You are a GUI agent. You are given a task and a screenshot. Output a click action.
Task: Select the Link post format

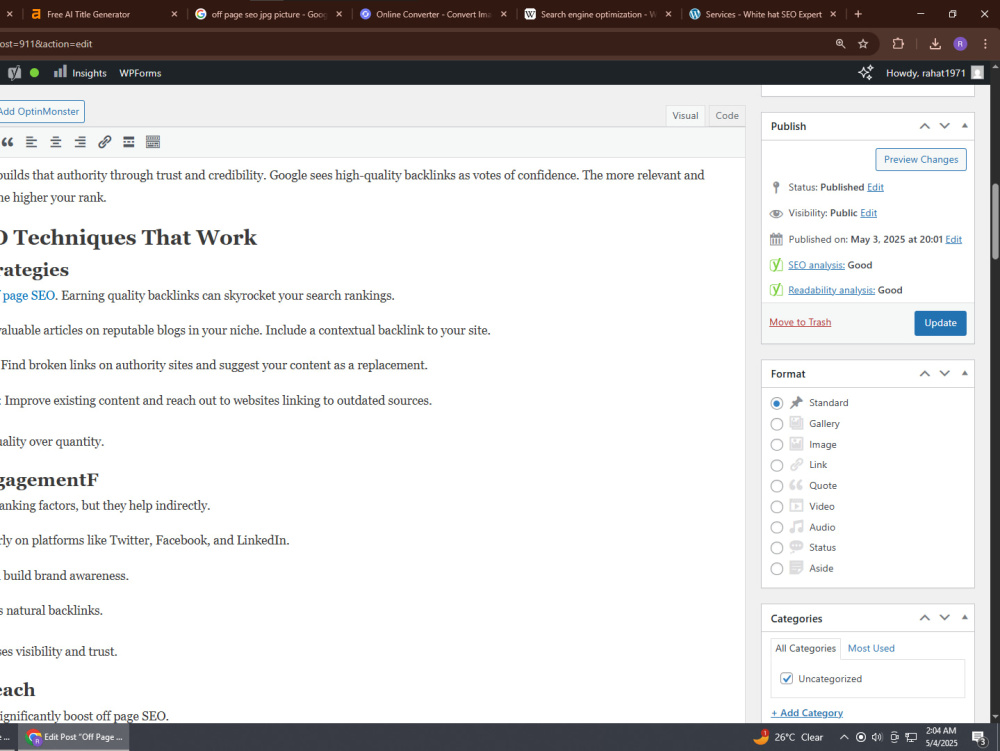(776, 465)
